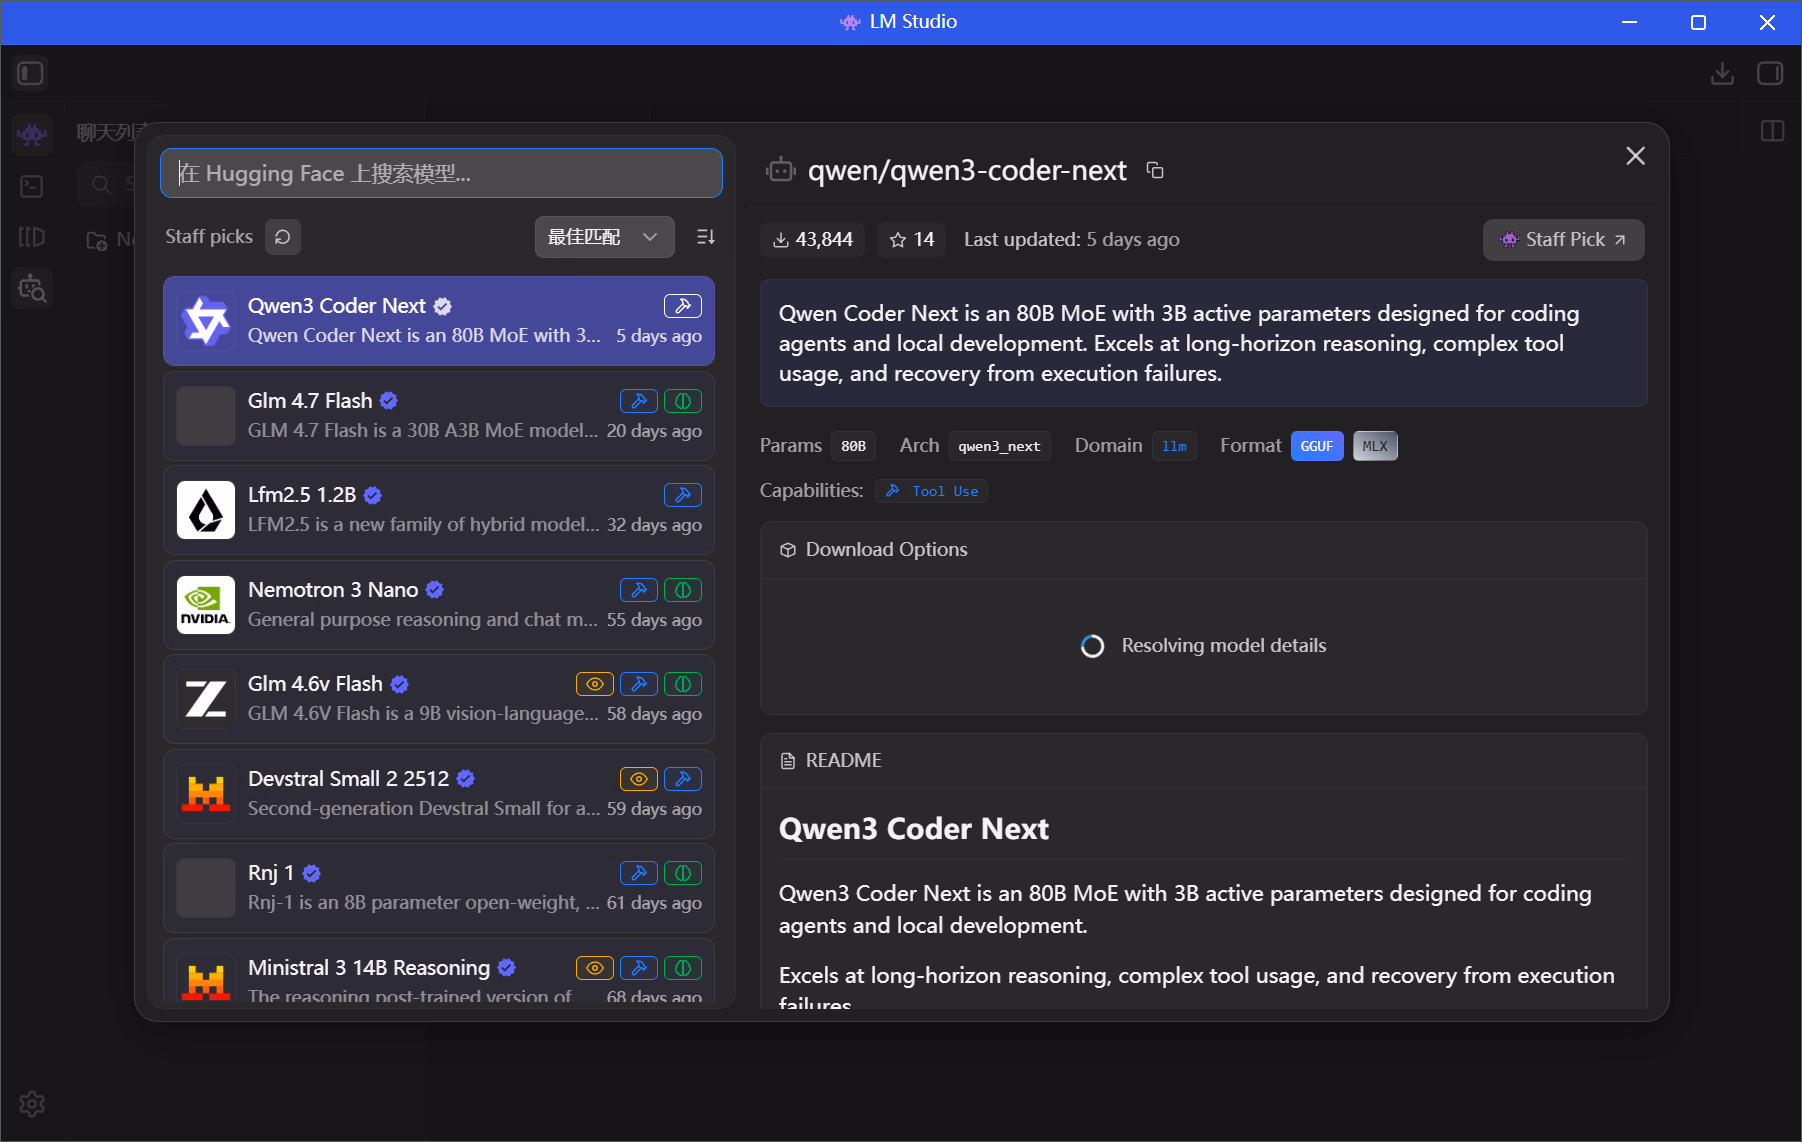This screenshot has height=1142, width=1802.
Task: Select the Glm 4.7 Flash model entry
Action: click(439, 416)
